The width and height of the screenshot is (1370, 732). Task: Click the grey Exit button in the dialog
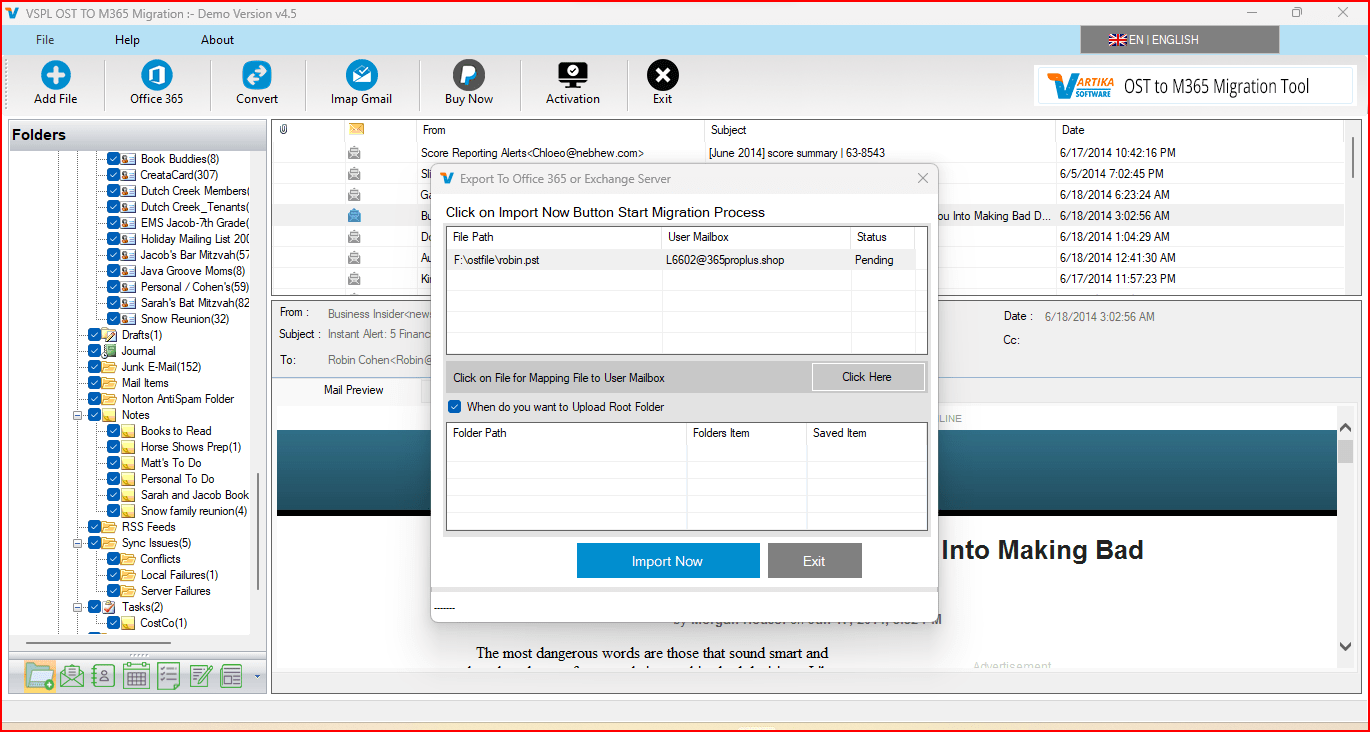[814, 561]
